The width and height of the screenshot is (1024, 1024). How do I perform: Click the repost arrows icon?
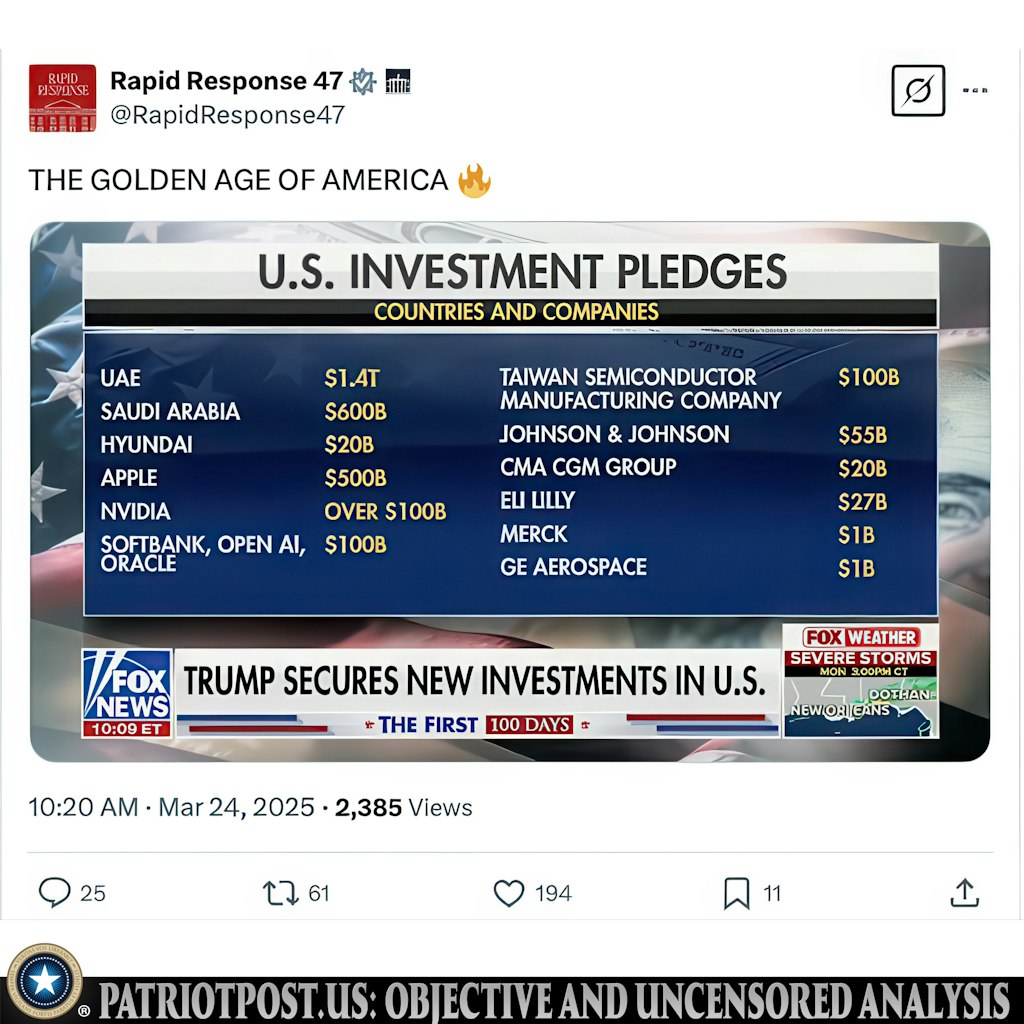(x=280, y=892)
